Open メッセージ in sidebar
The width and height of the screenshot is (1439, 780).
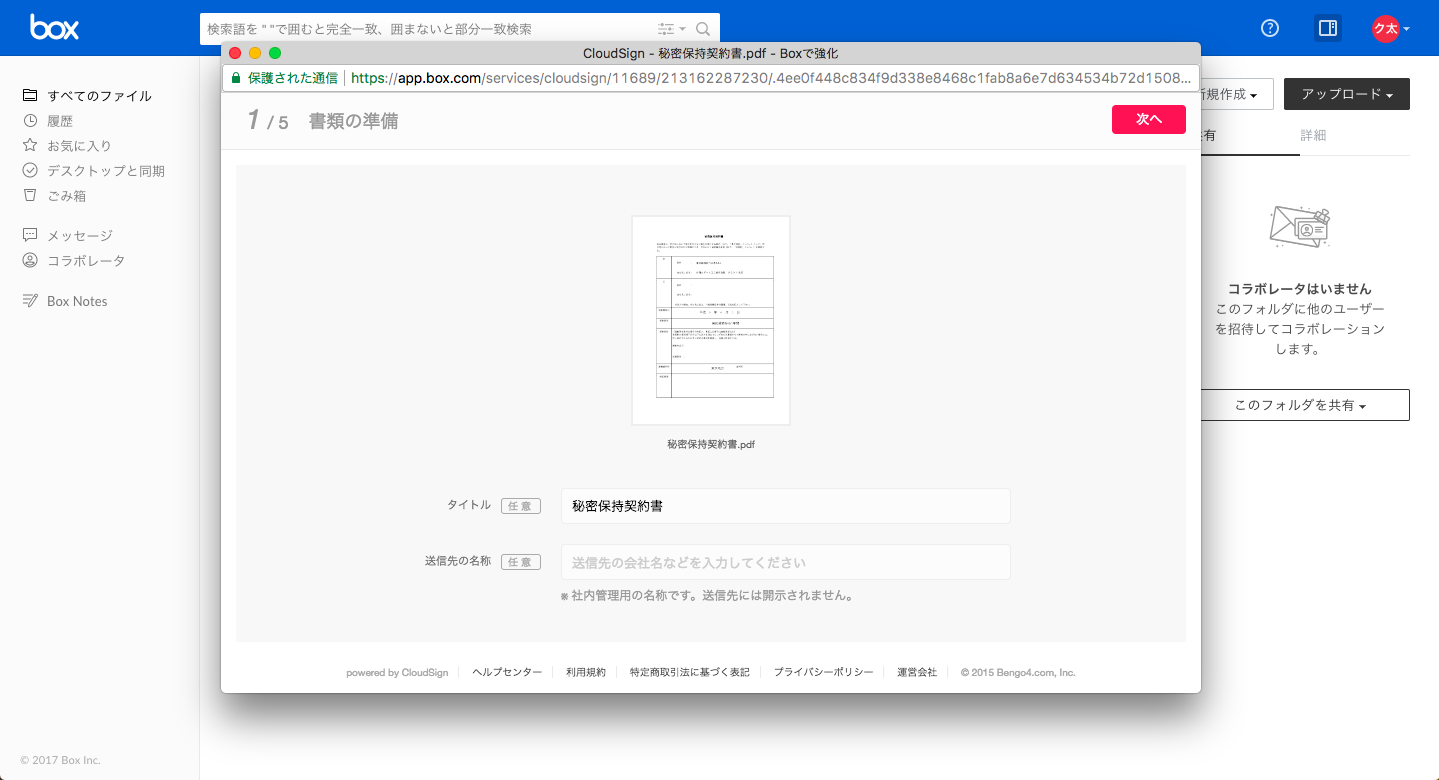pos(80,236)
